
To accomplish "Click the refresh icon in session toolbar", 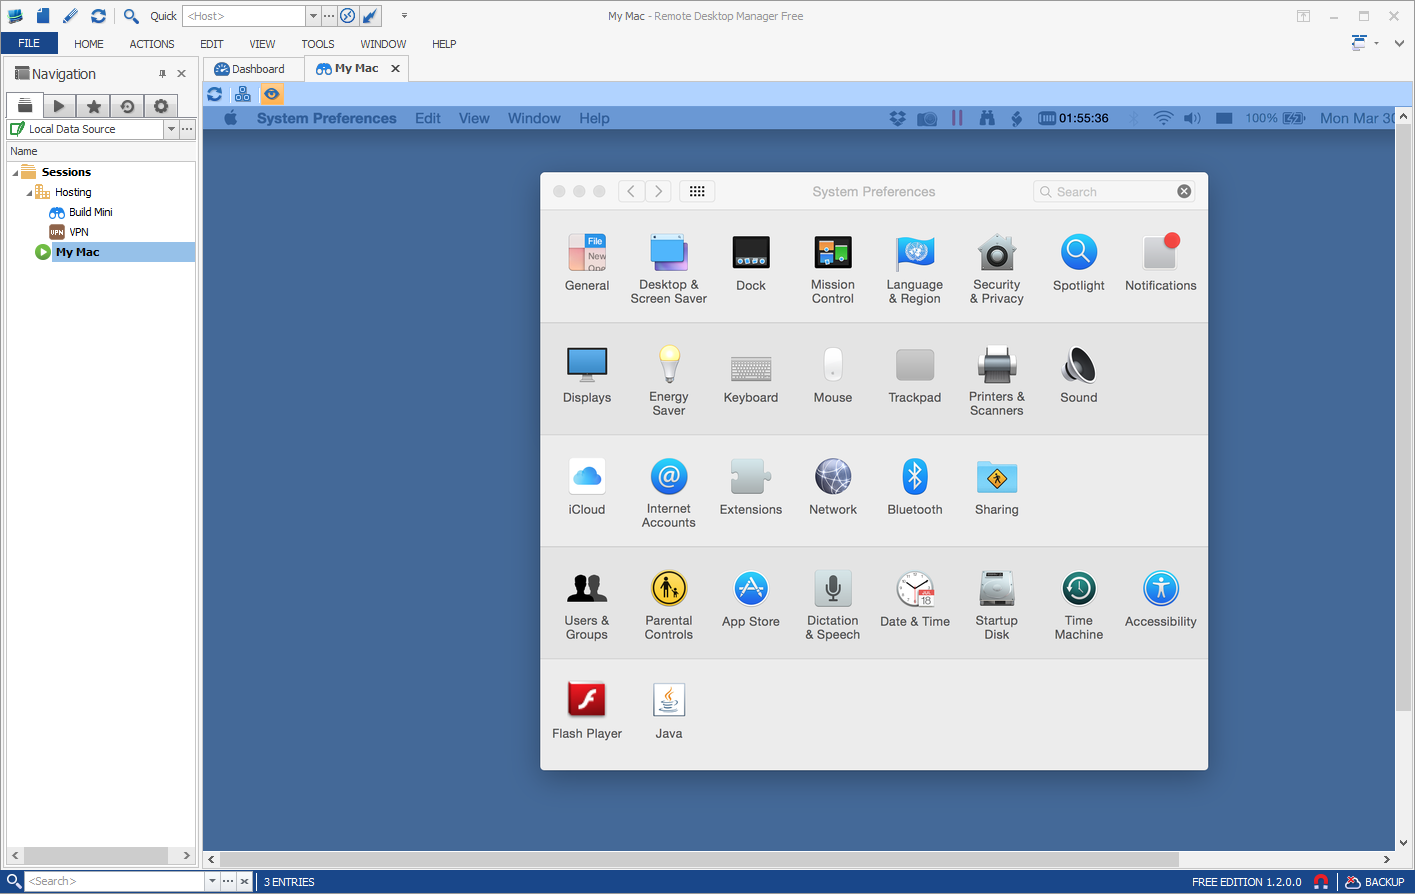I will click(215, 94).
